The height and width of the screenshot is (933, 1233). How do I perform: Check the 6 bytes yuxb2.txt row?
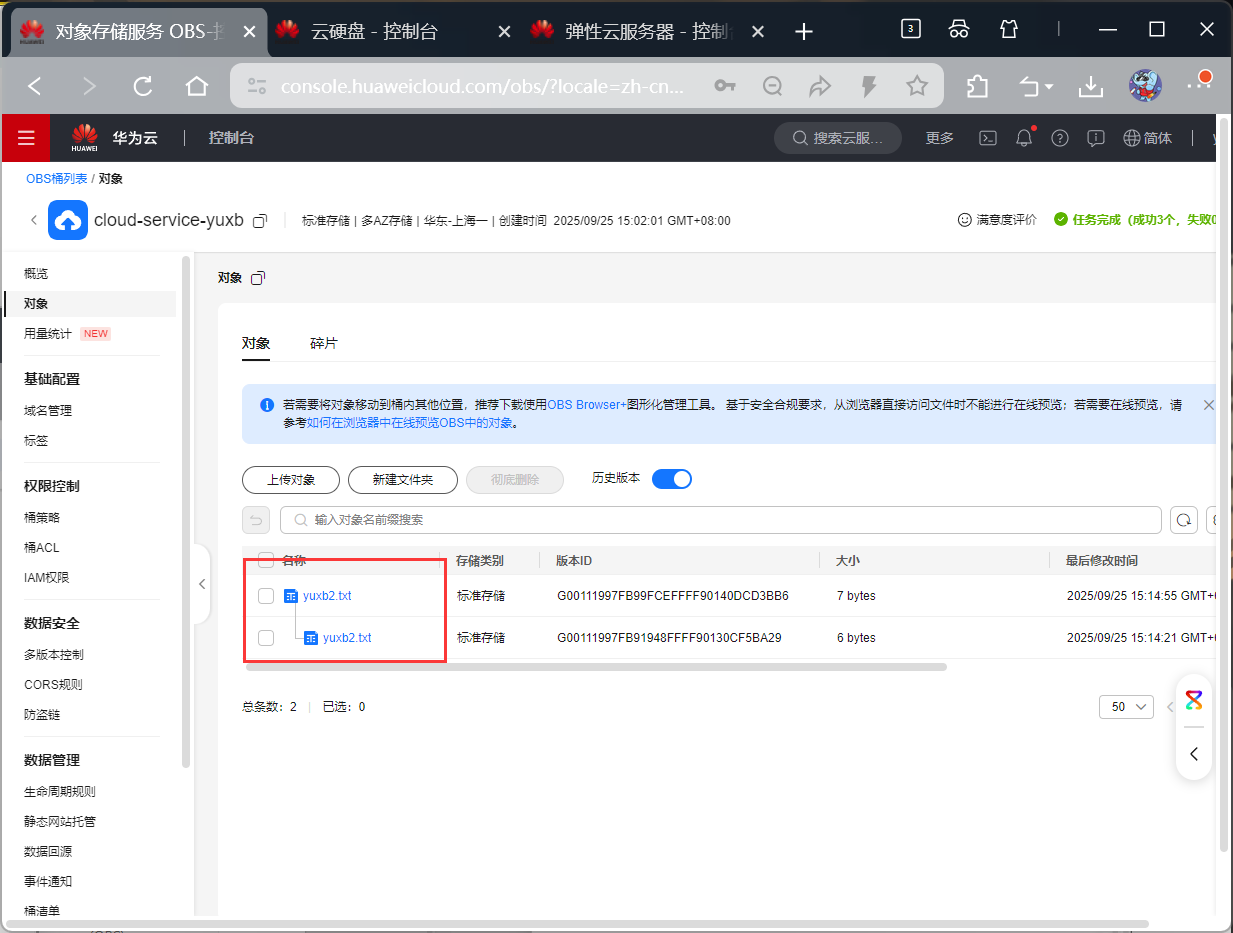(266, 638)
